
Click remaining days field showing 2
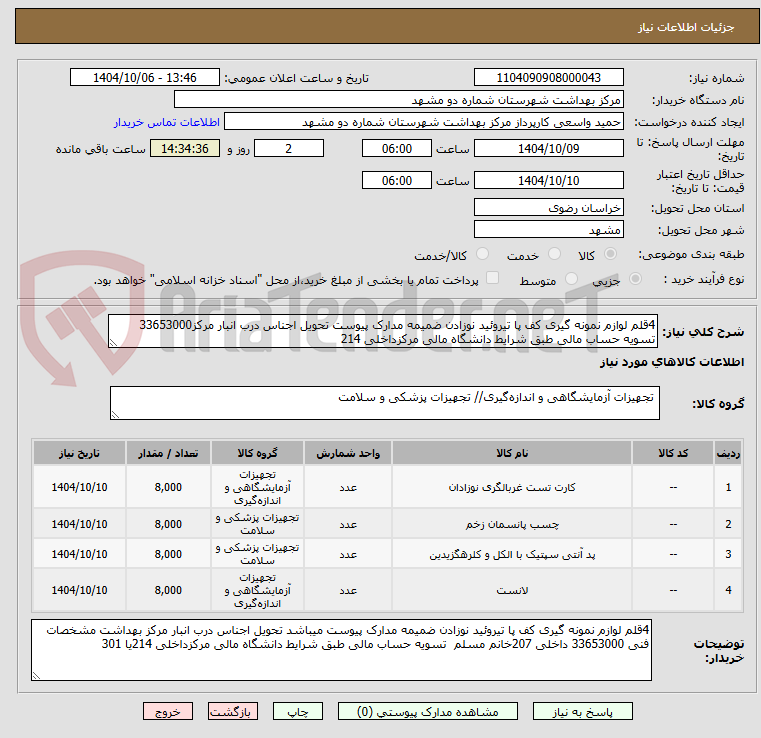[289, 148]
